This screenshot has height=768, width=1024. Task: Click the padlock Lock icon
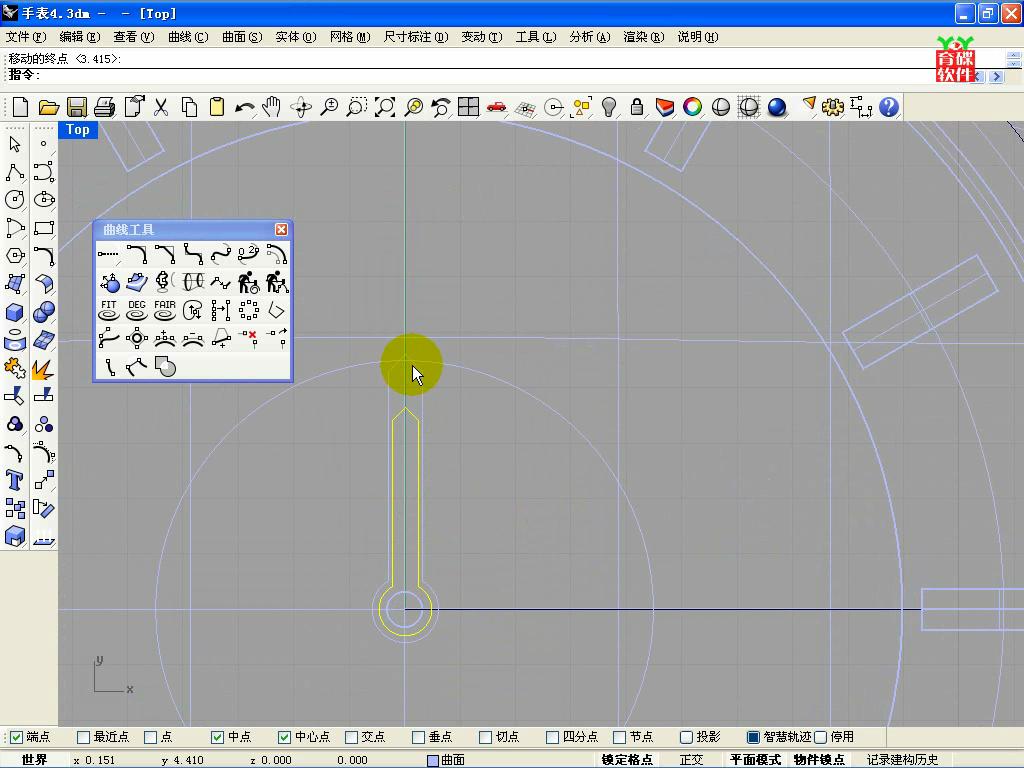point(637,106)
